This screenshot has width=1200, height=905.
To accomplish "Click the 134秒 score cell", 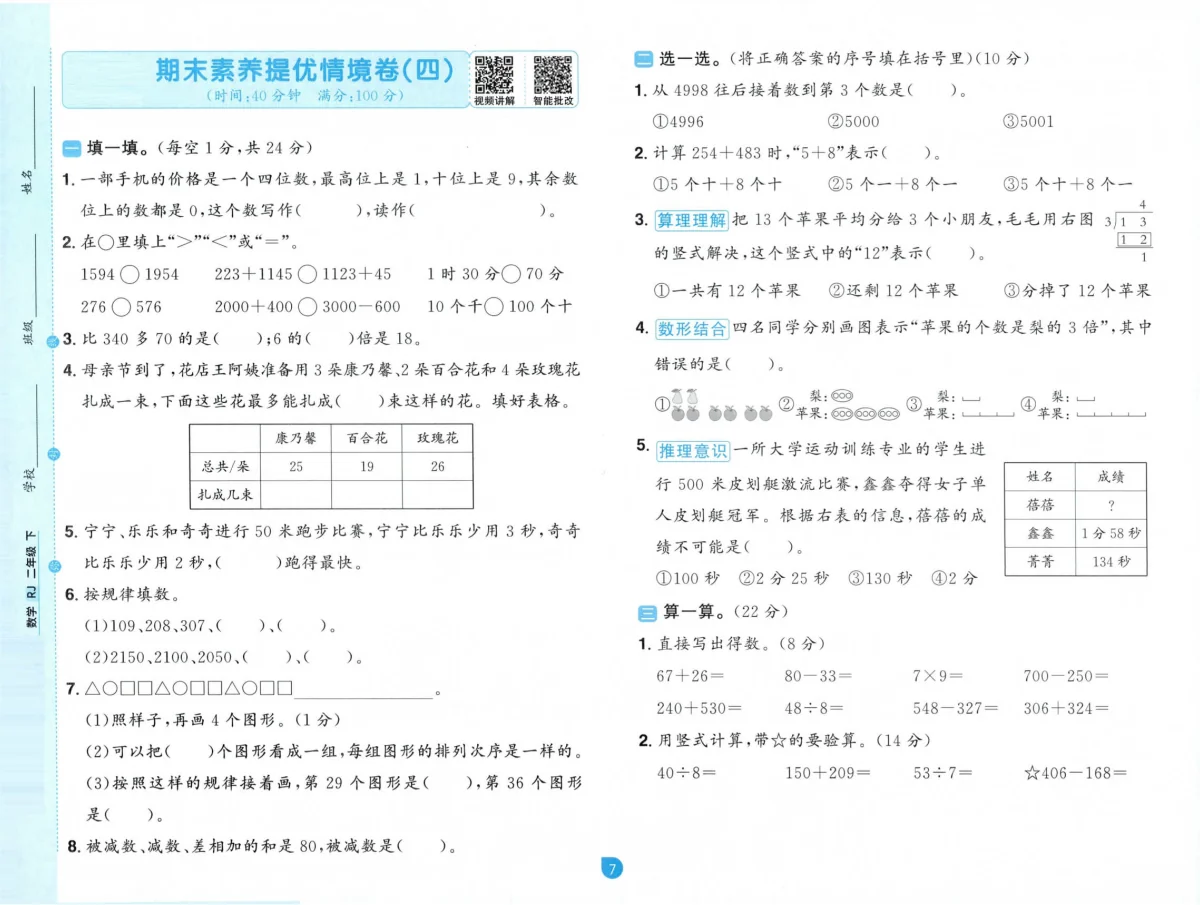I will tap(1110, 561).
